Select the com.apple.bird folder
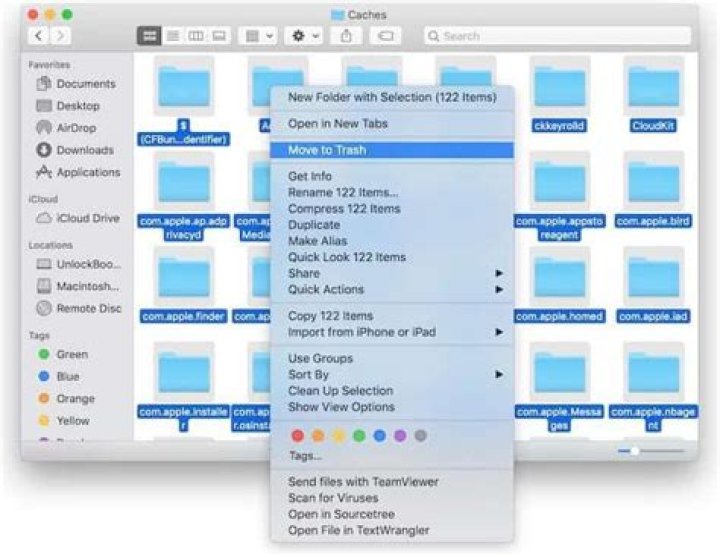This screenshot has width=720, height=557. [653, 189]
